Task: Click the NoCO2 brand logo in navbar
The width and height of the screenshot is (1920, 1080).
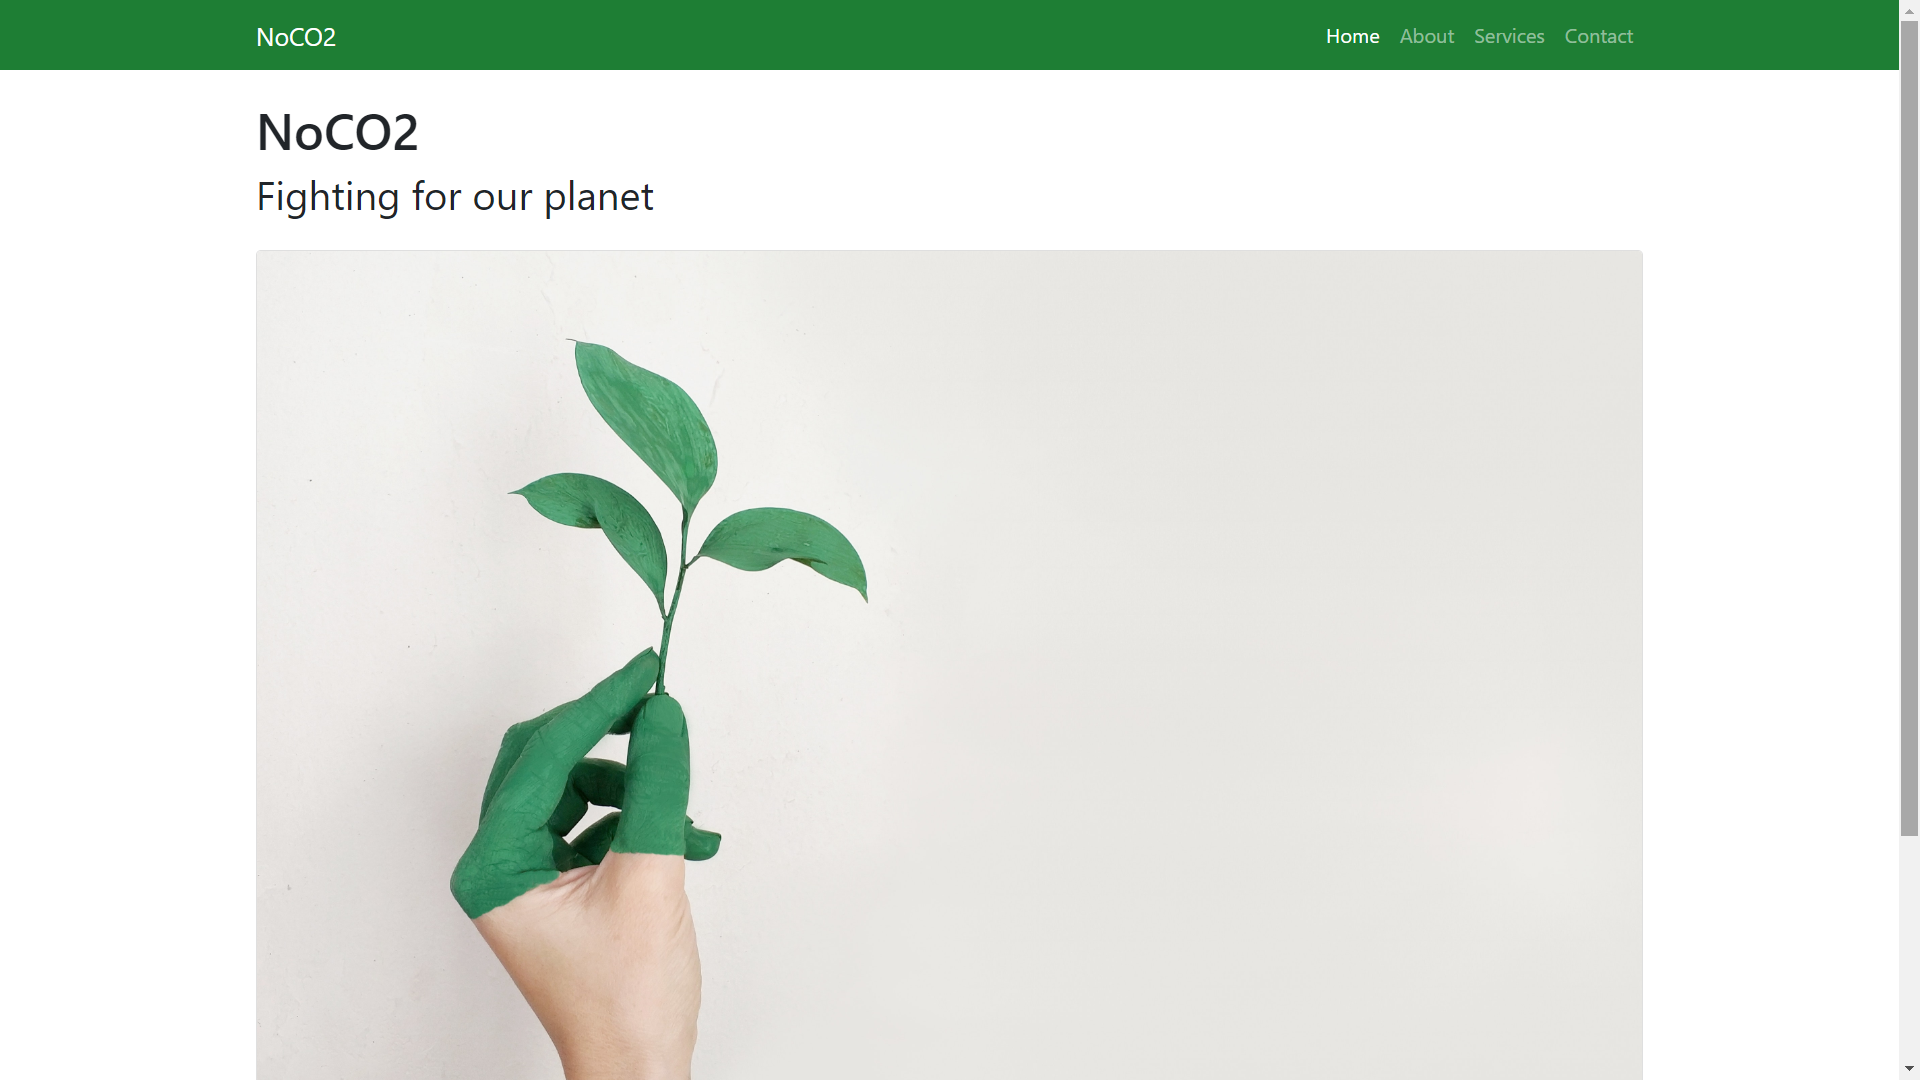Action: coord(296,37)
